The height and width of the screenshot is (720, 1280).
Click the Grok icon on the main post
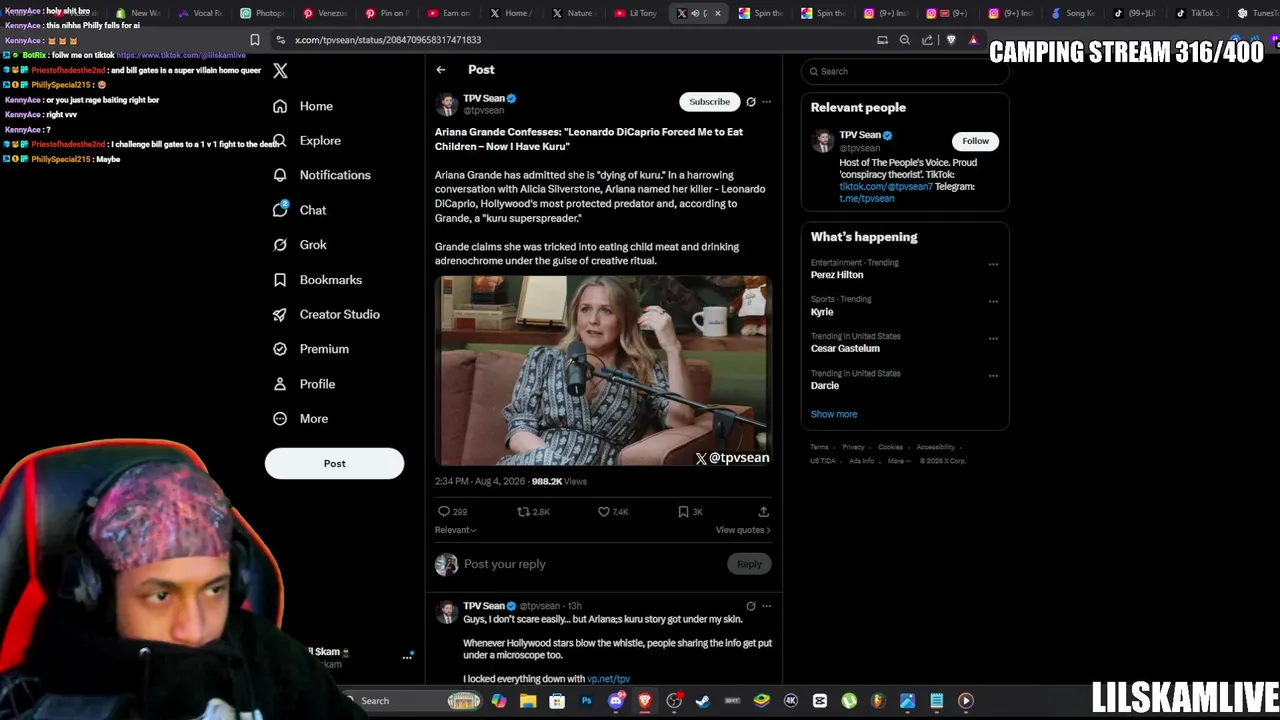[x=751, y=102]
